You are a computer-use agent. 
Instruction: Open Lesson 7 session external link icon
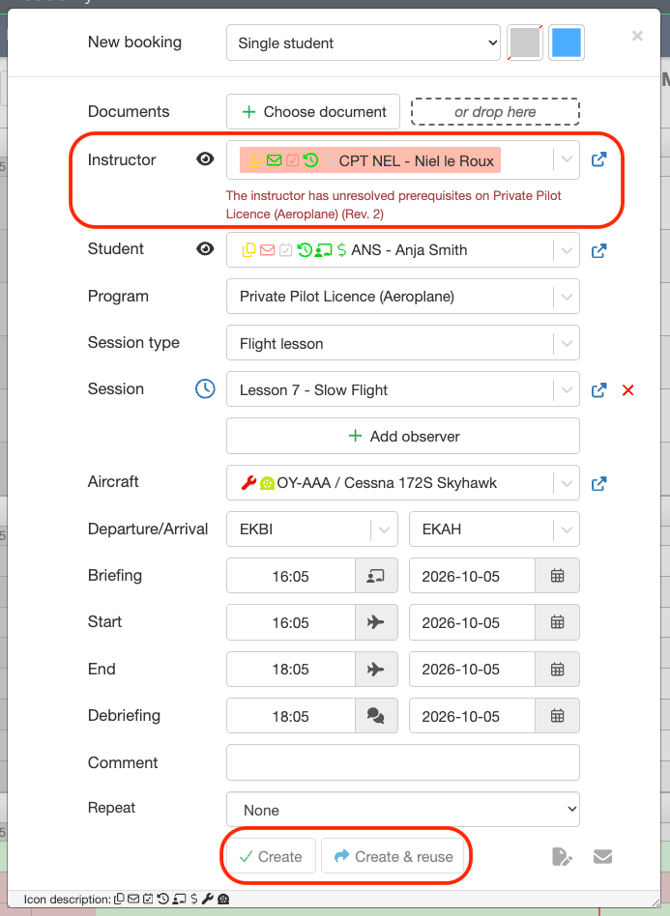click(599, 390)
